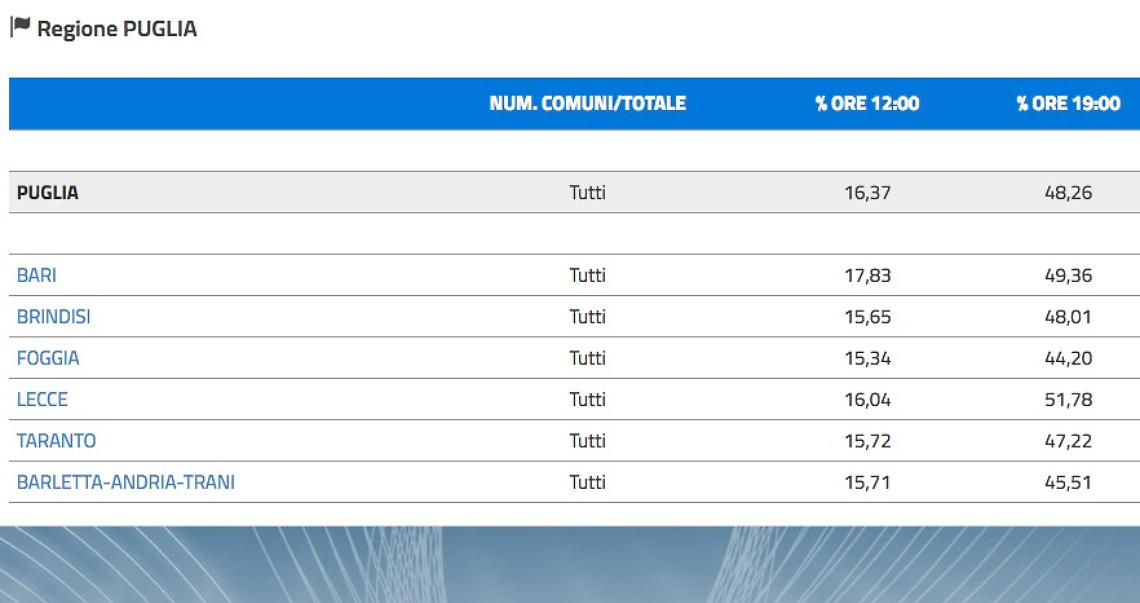Open the FOGGIA province link
The image size is (1140, 603).
(x=48, y=358)
